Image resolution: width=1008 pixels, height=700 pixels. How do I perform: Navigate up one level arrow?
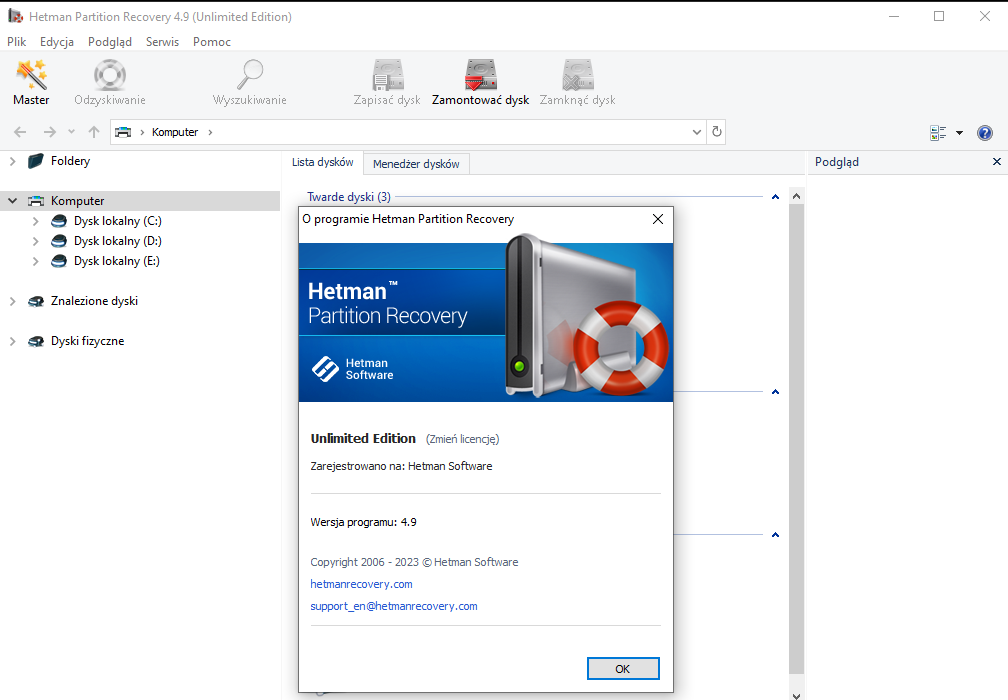94,132
